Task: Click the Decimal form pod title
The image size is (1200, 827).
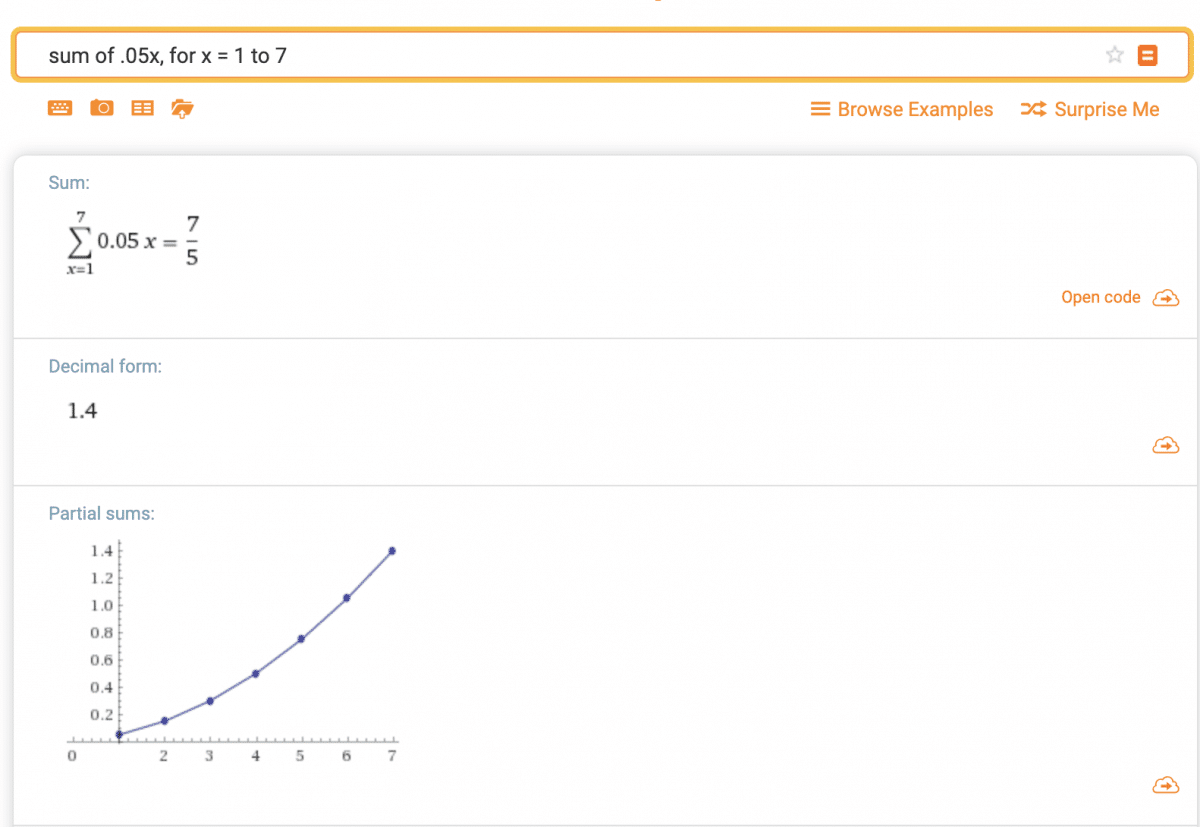Action: (105, 366)
